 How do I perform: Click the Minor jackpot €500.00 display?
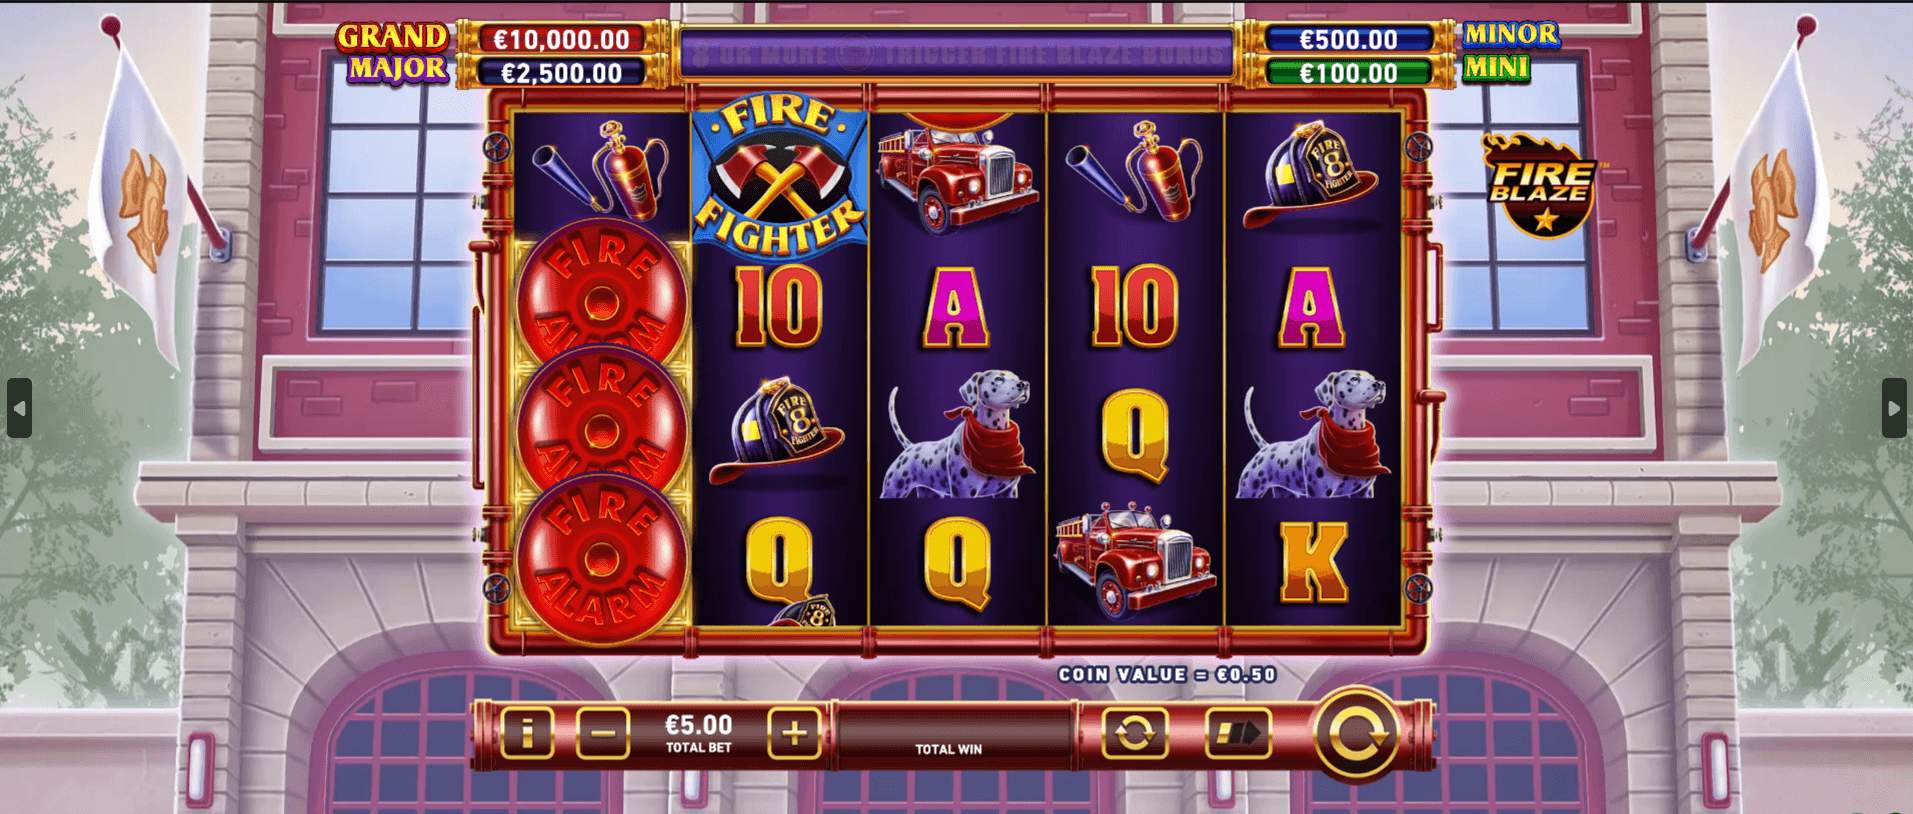point(1348,39)
